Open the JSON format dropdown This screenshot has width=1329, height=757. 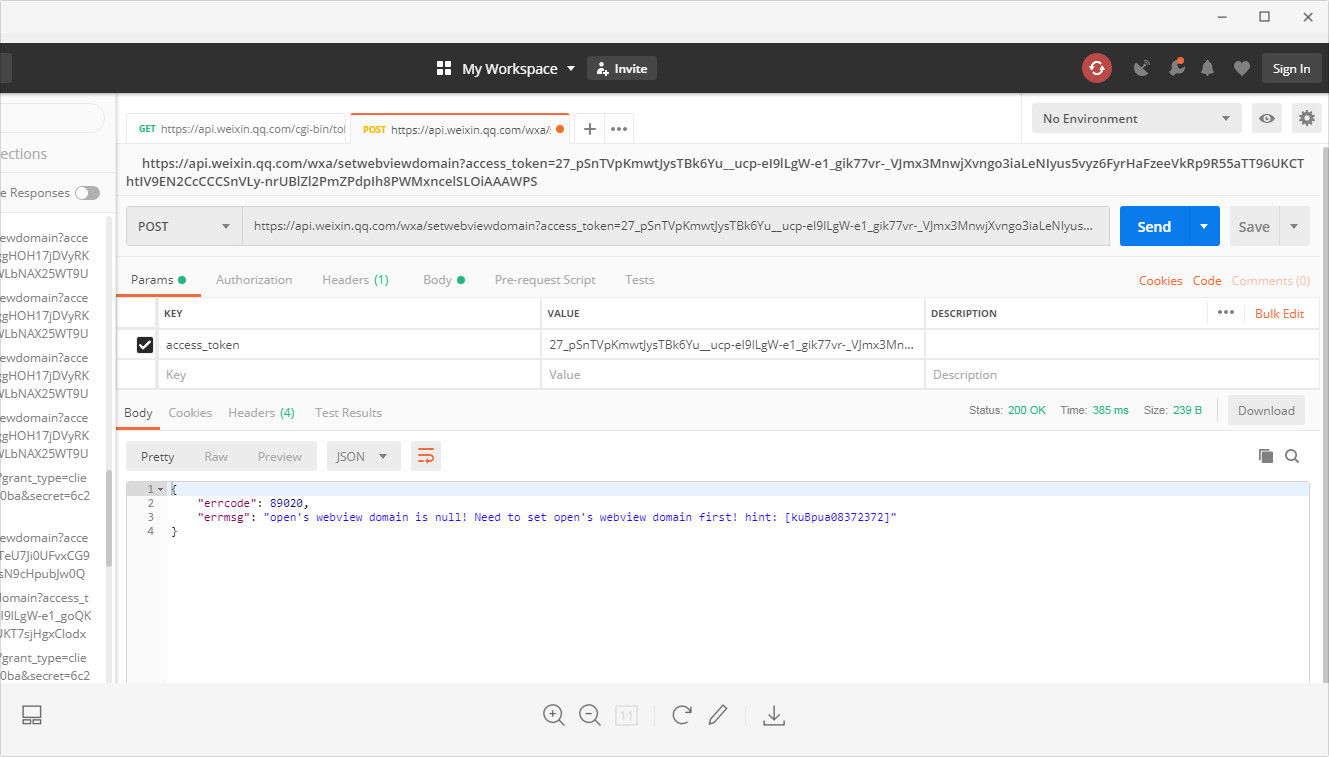363,456
